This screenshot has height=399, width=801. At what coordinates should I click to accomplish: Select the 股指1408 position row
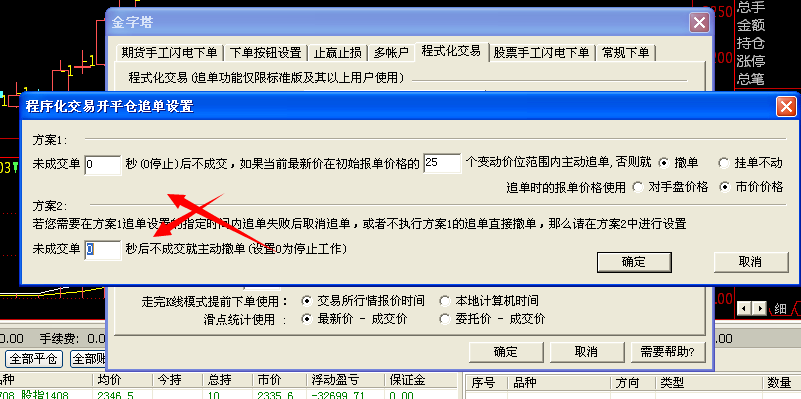point(228,394)
